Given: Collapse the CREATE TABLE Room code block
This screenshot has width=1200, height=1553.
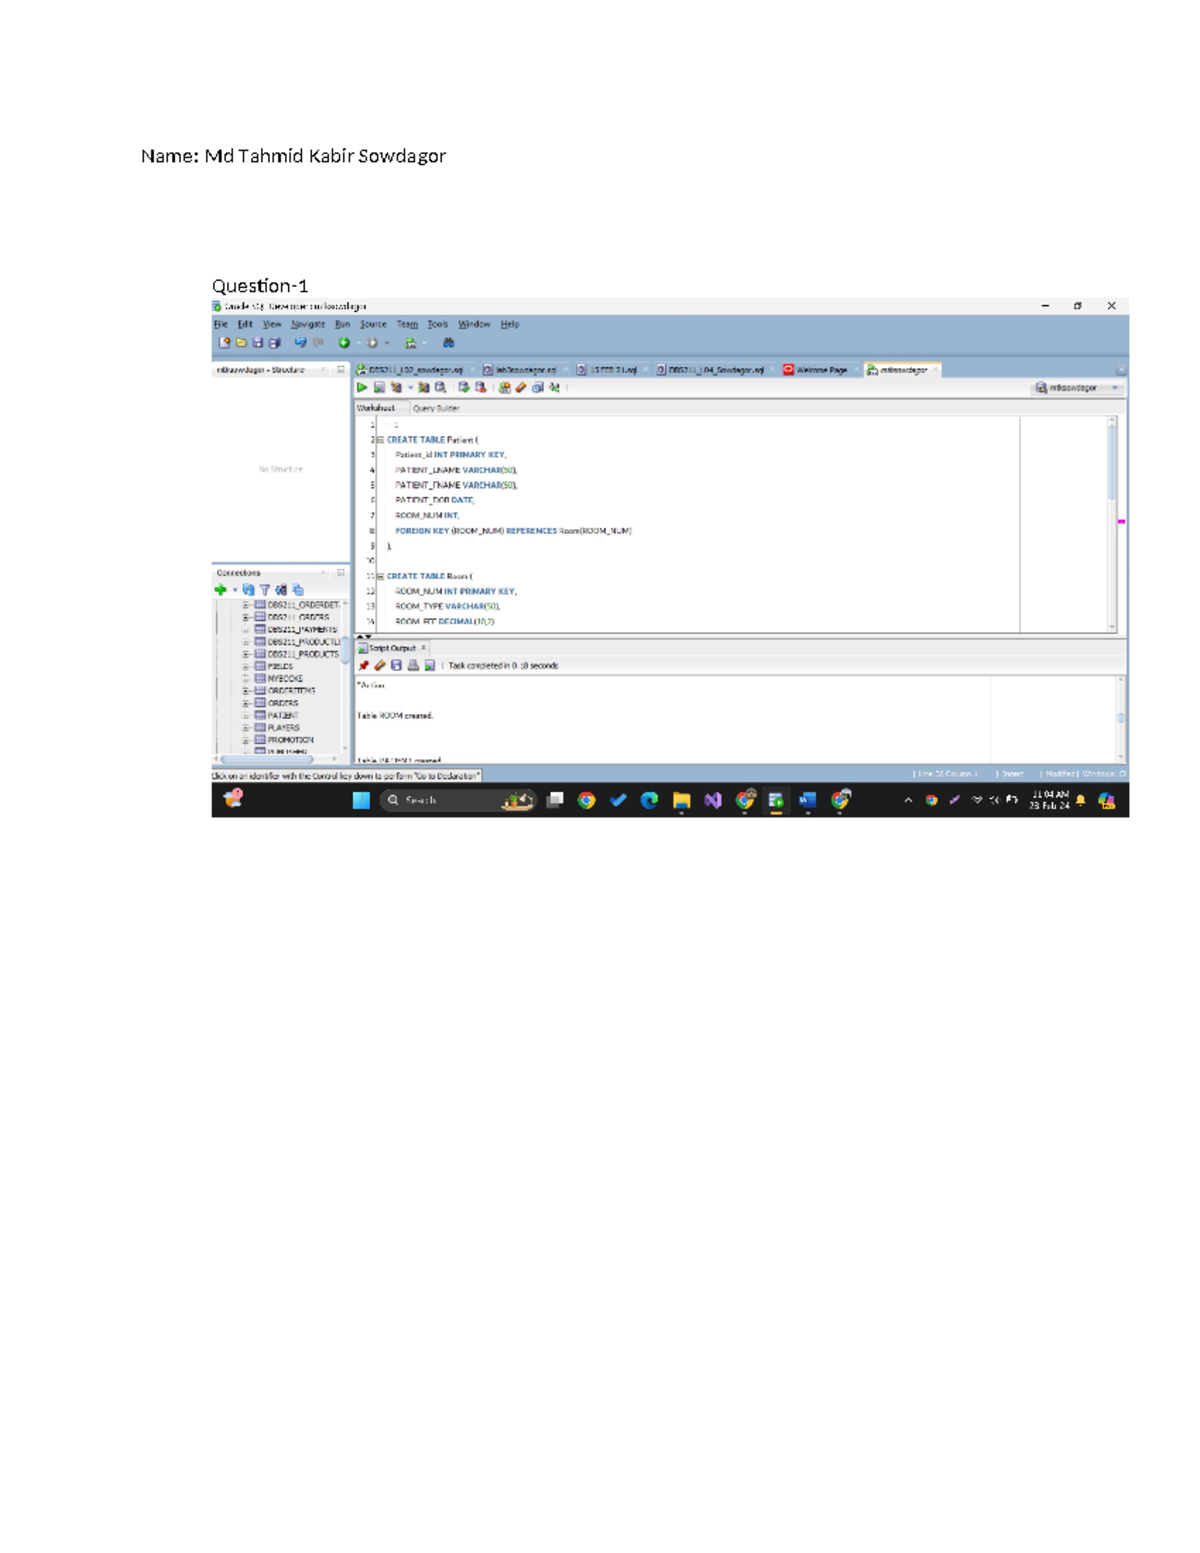Looking at the screenshot, I should click(x=380, y=577).
